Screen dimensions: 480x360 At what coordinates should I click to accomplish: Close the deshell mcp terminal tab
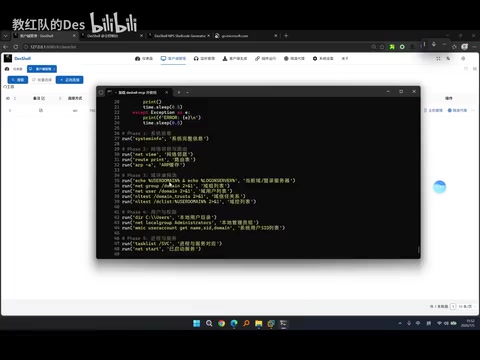166,92
